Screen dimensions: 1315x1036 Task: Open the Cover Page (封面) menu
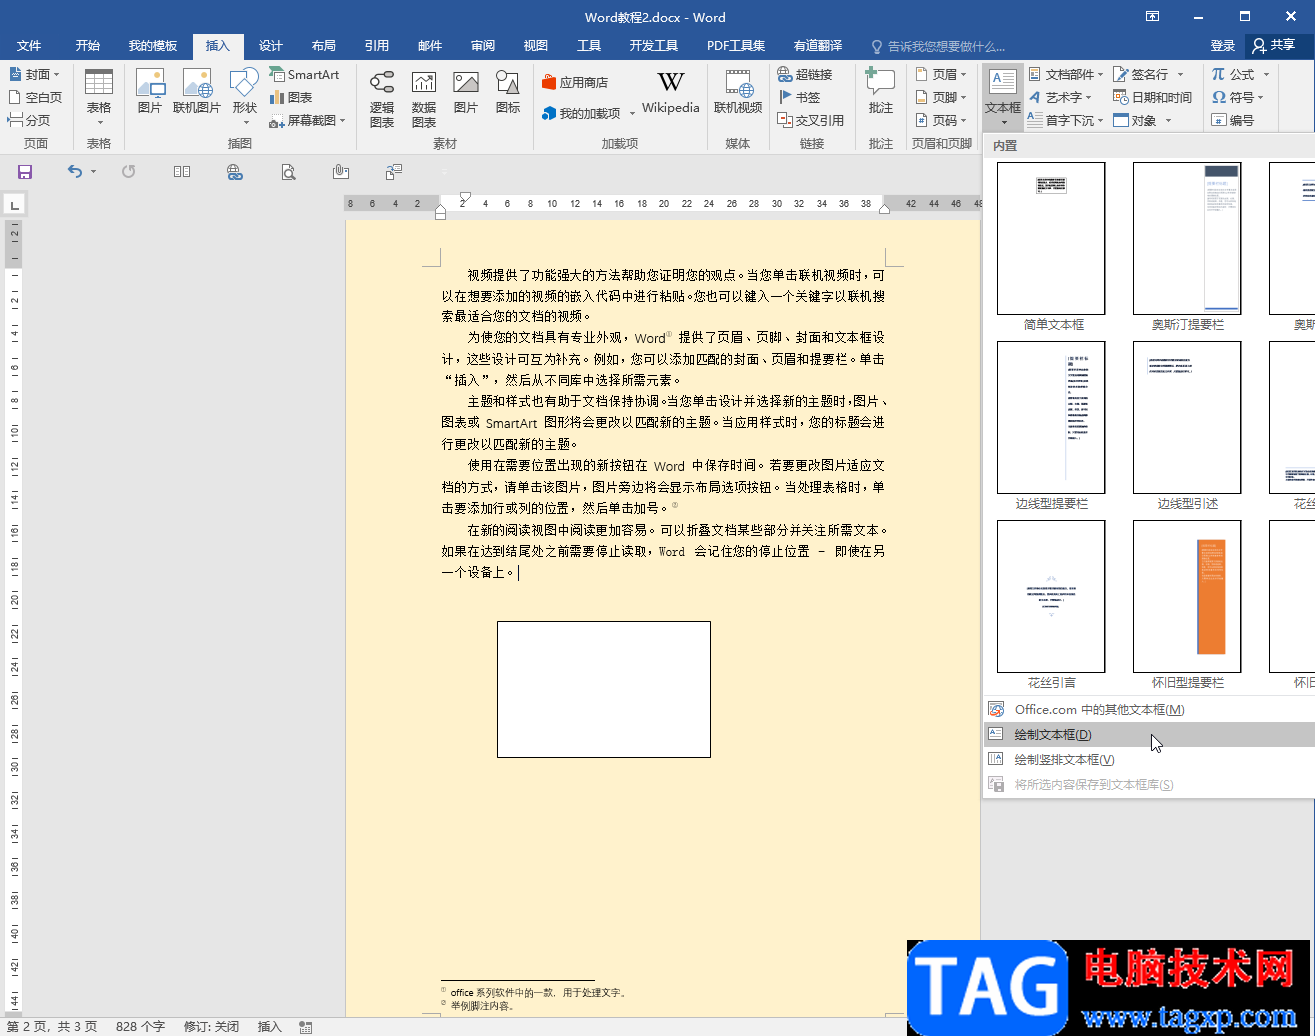tap(34, 74)
